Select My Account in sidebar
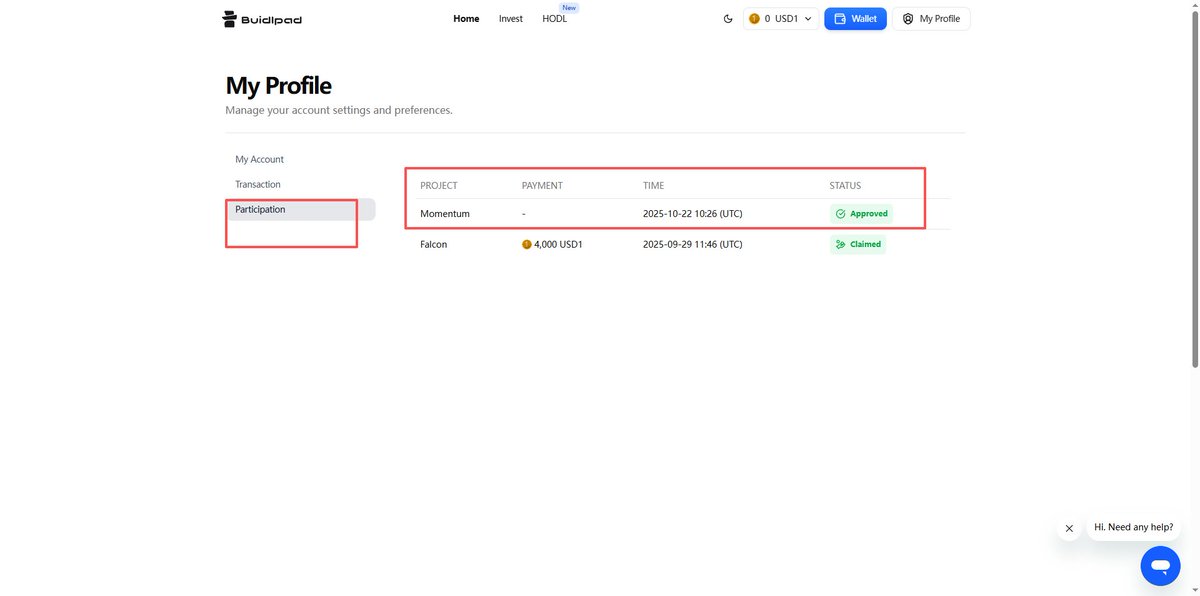 [x=260, y=159]
